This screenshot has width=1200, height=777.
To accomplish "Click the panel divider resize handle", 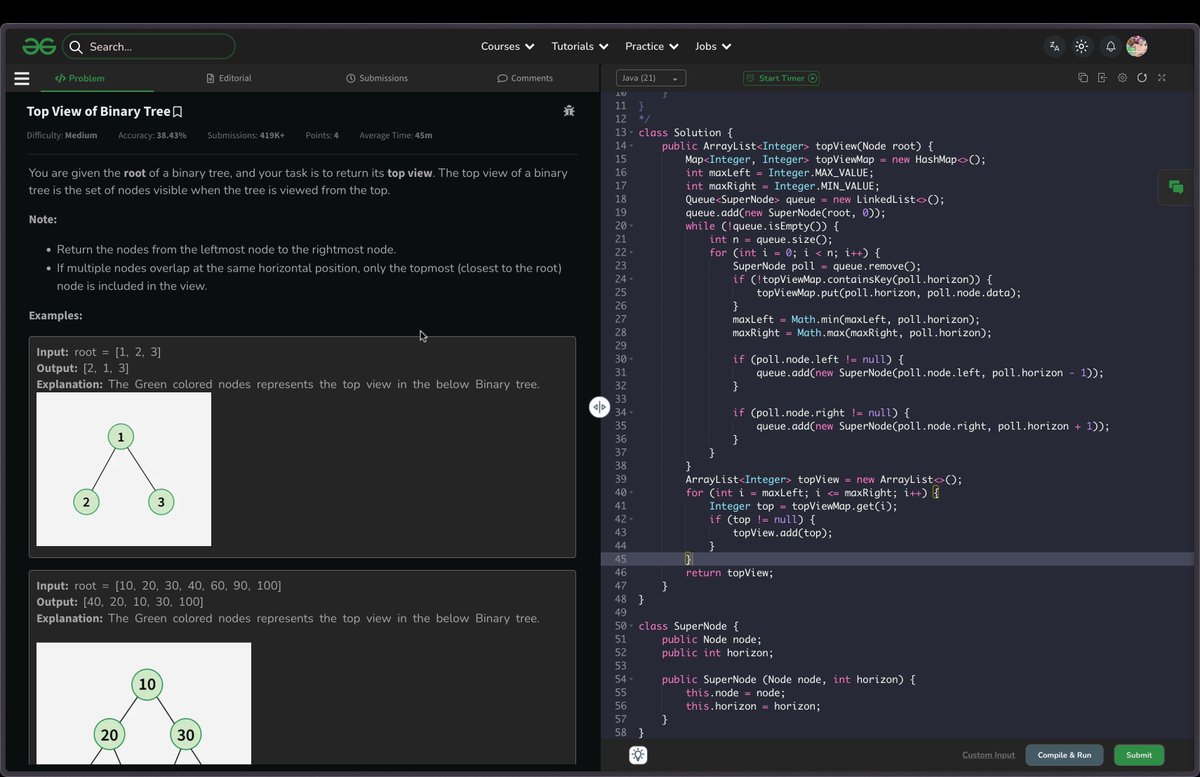I will (x=599, y=407).
